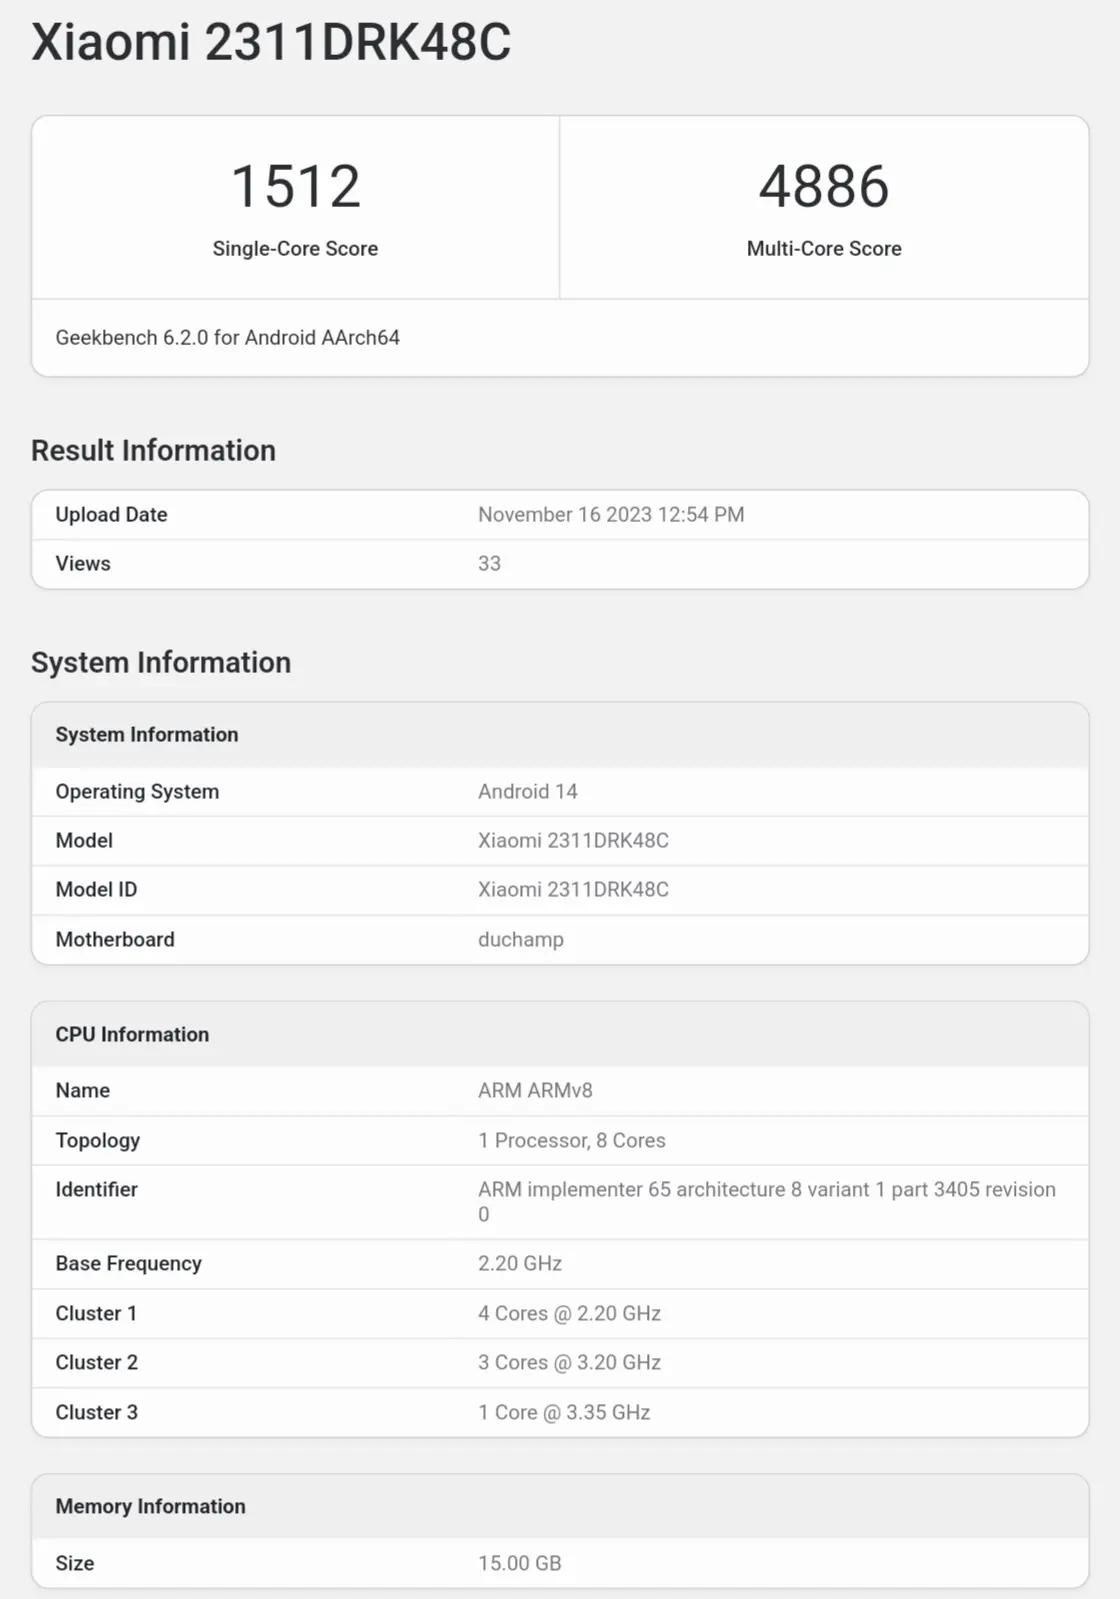This screenshot has width=1120, height=1599.
Task: Click the Memory Information table header
Action: (x=150, y=1507)
